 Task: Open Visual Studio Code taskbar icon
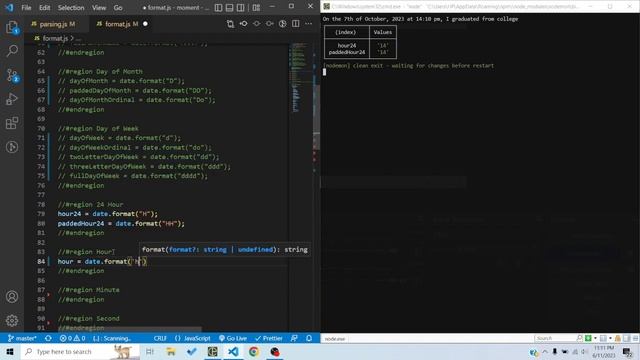coord(233,351)
